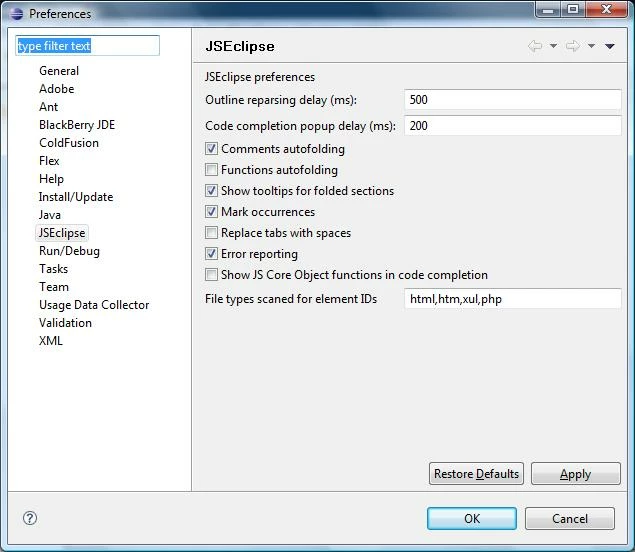
Task: Open Validation preferences
Action: [x=65, y=323]
